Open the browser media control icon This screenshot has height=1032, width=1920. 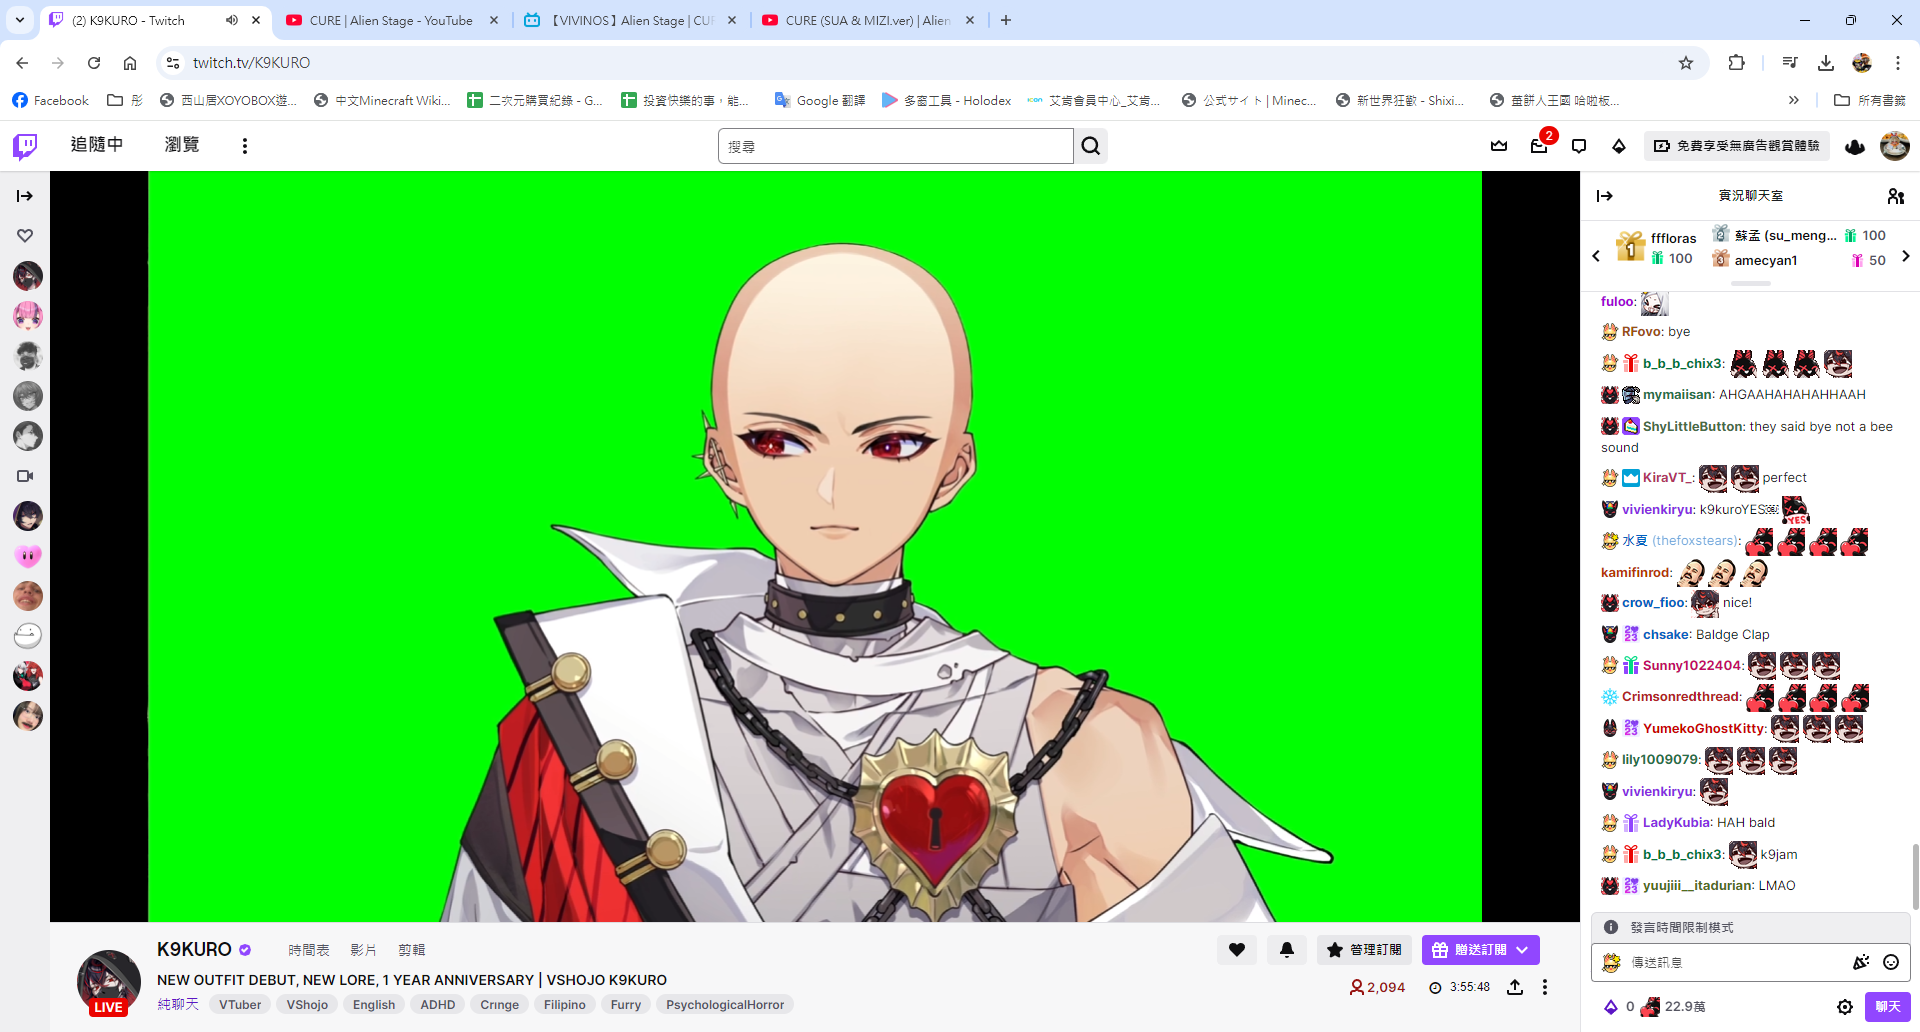click(x=1790, y=63)
